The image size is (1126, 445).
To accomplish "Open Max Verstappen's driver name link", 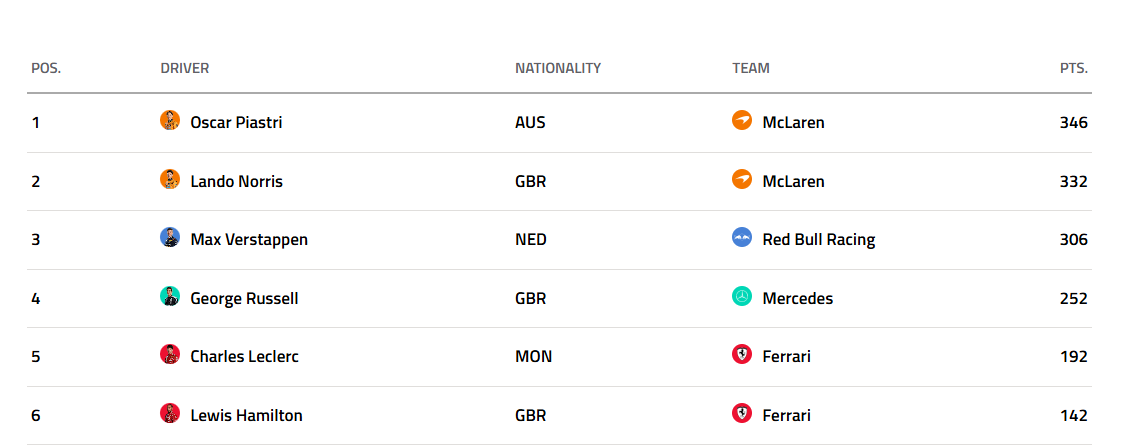I will pyautogui.click(x=249, y=240).
